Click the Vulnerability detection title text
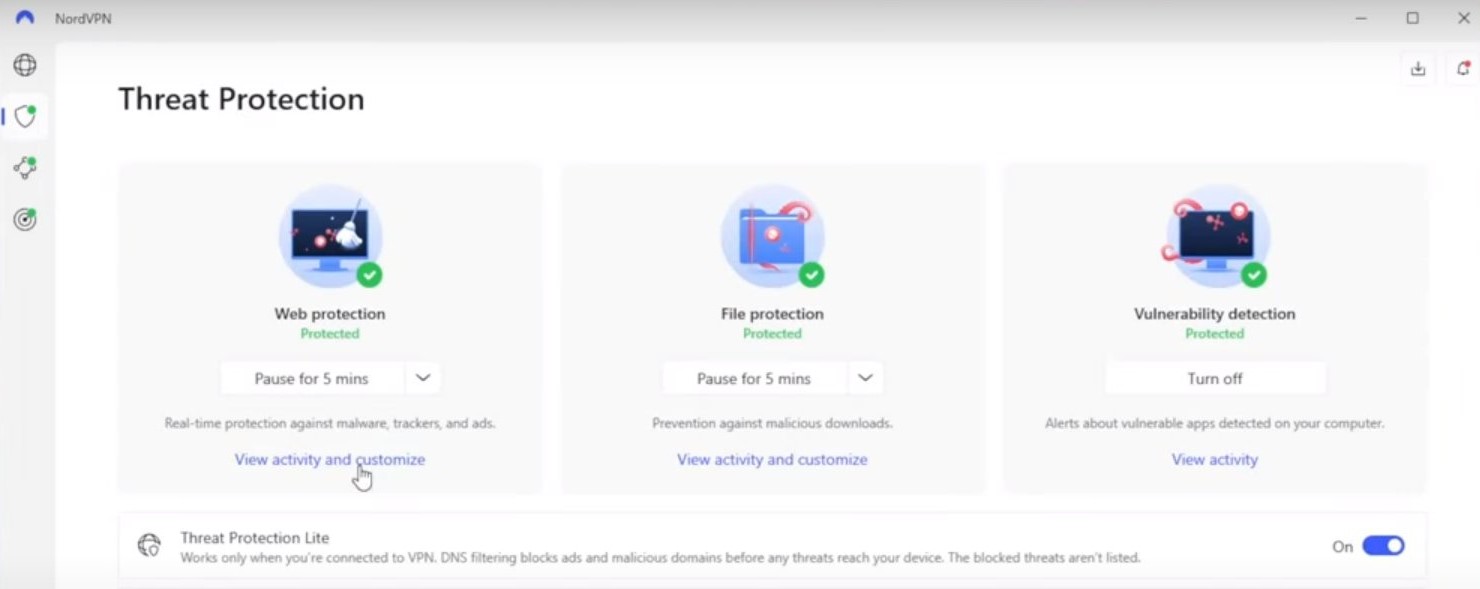Screen dimensions: 1480x589 coord(1215,313)
